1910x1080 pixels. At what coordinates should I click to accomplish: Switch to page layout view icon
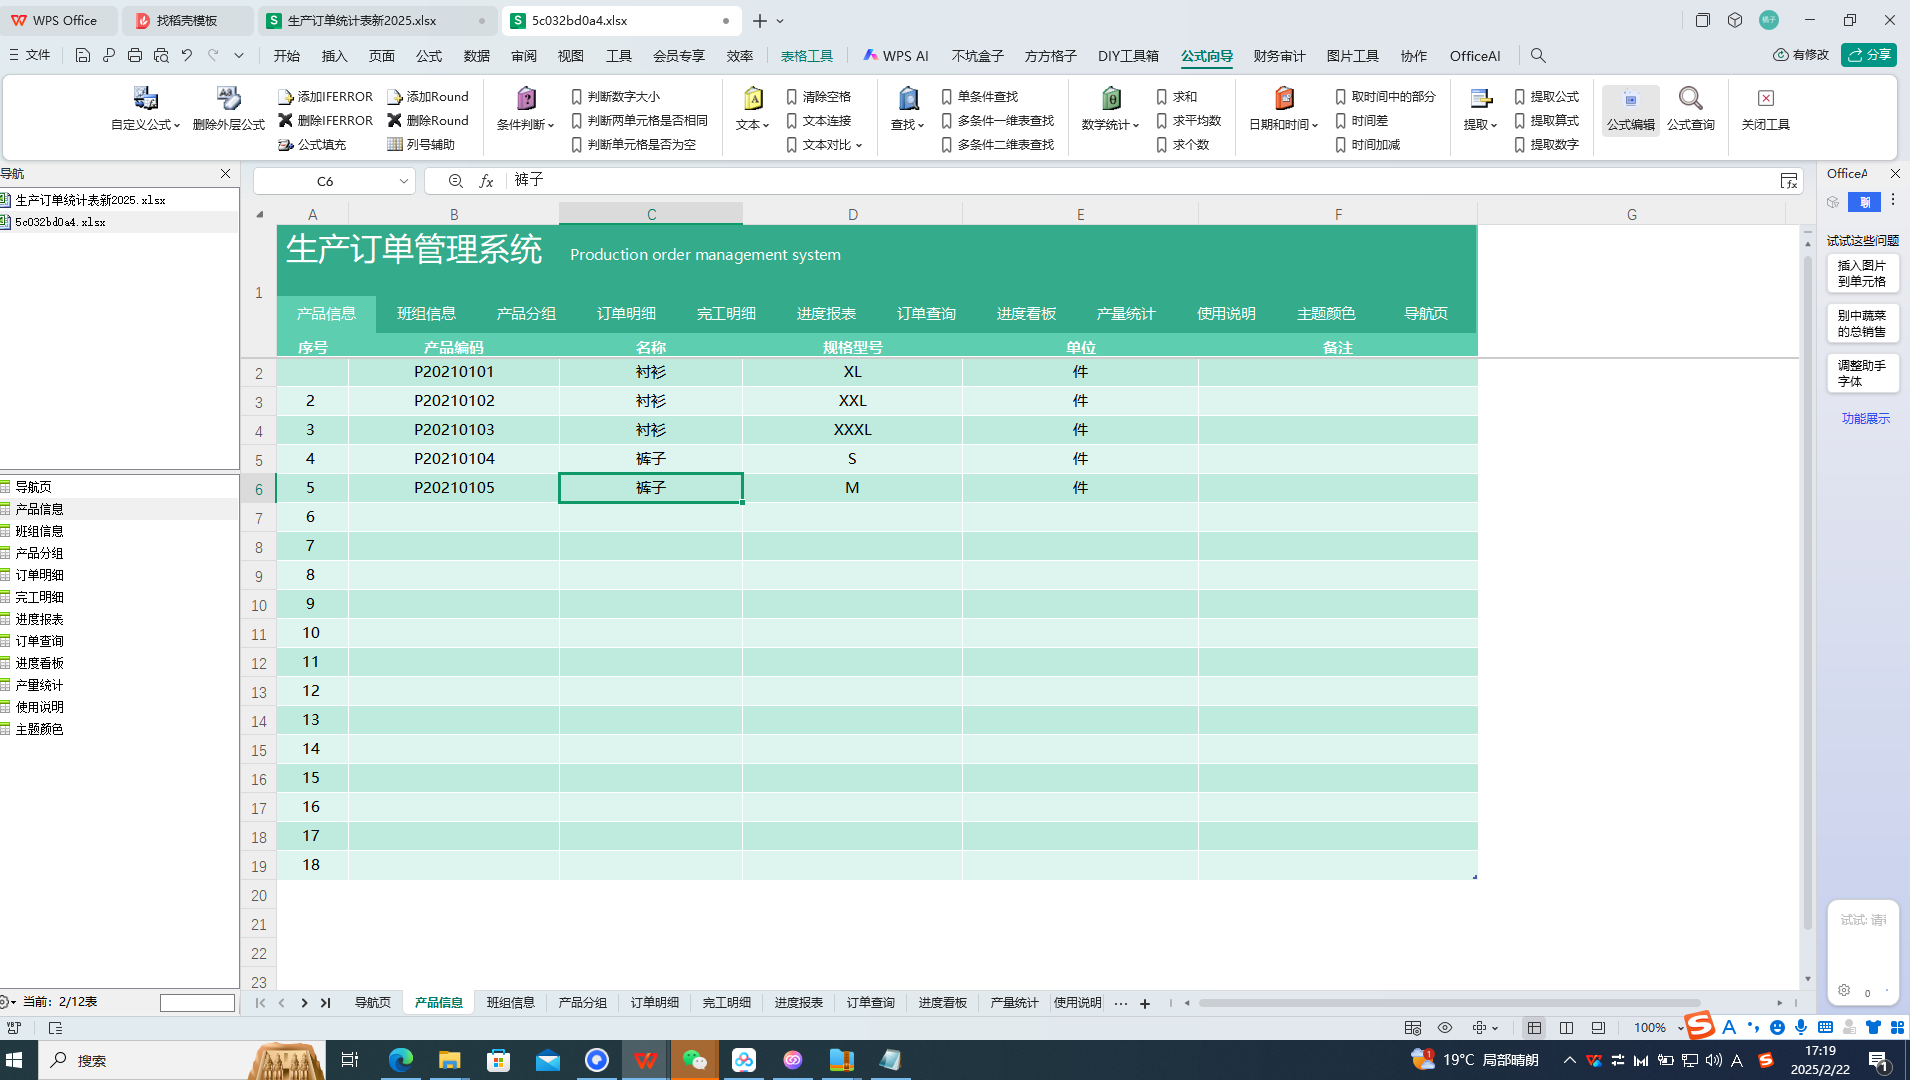point(1567,1027)
